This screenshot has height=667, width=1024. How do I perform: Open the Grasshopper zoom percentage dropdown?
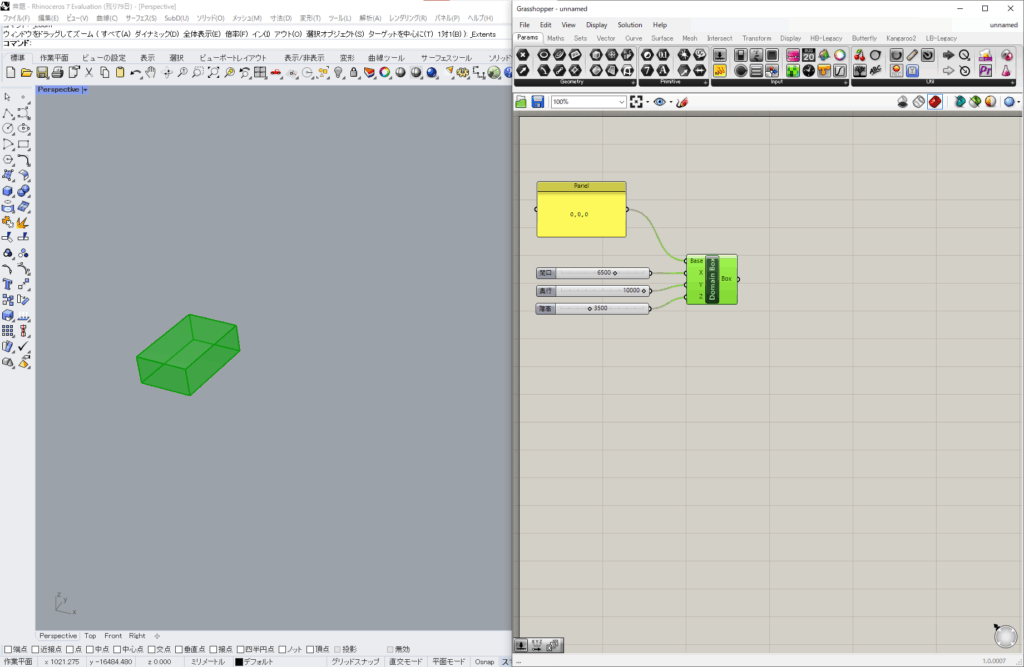coord(621,102)
